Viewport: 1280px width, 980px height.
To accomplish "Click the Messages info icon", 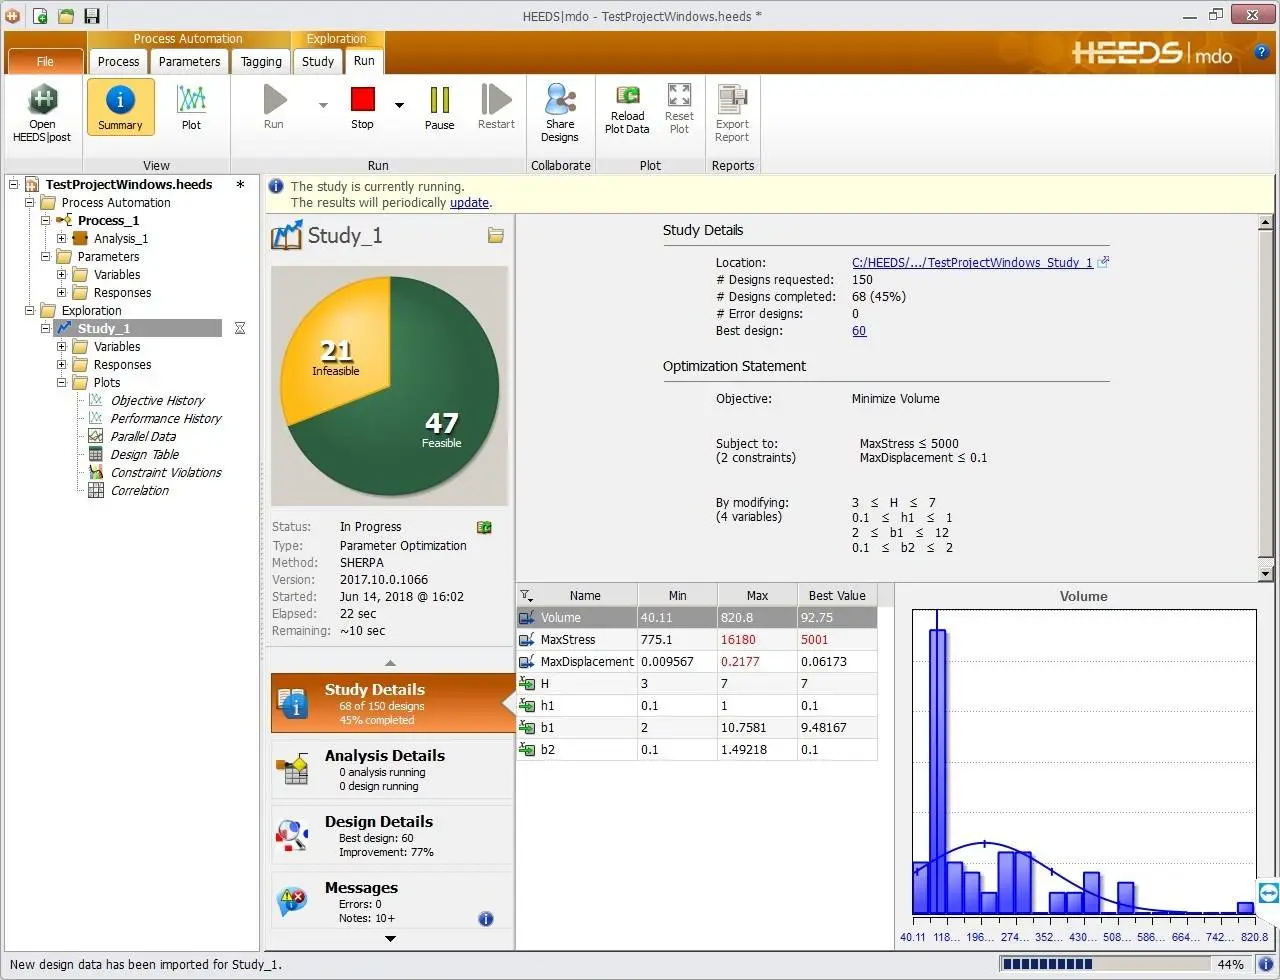I will click(x=486, y=918).
